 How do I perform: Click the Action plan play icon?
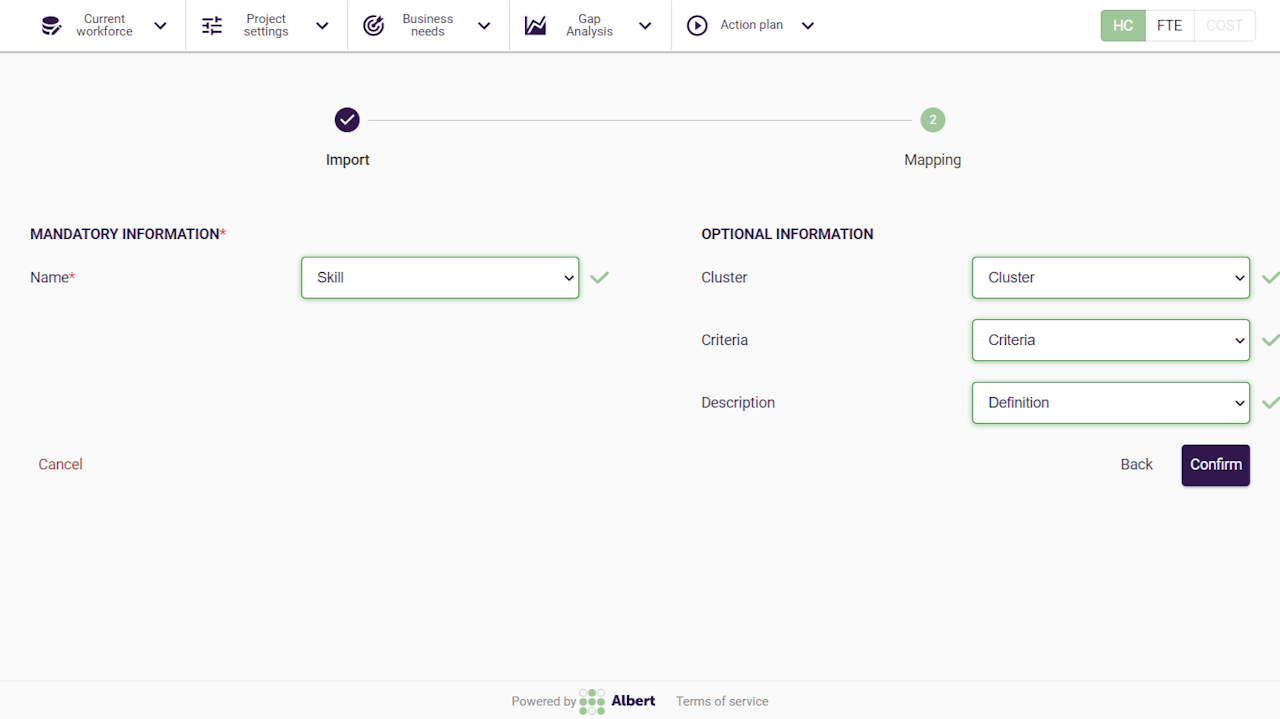click(697, 26)
